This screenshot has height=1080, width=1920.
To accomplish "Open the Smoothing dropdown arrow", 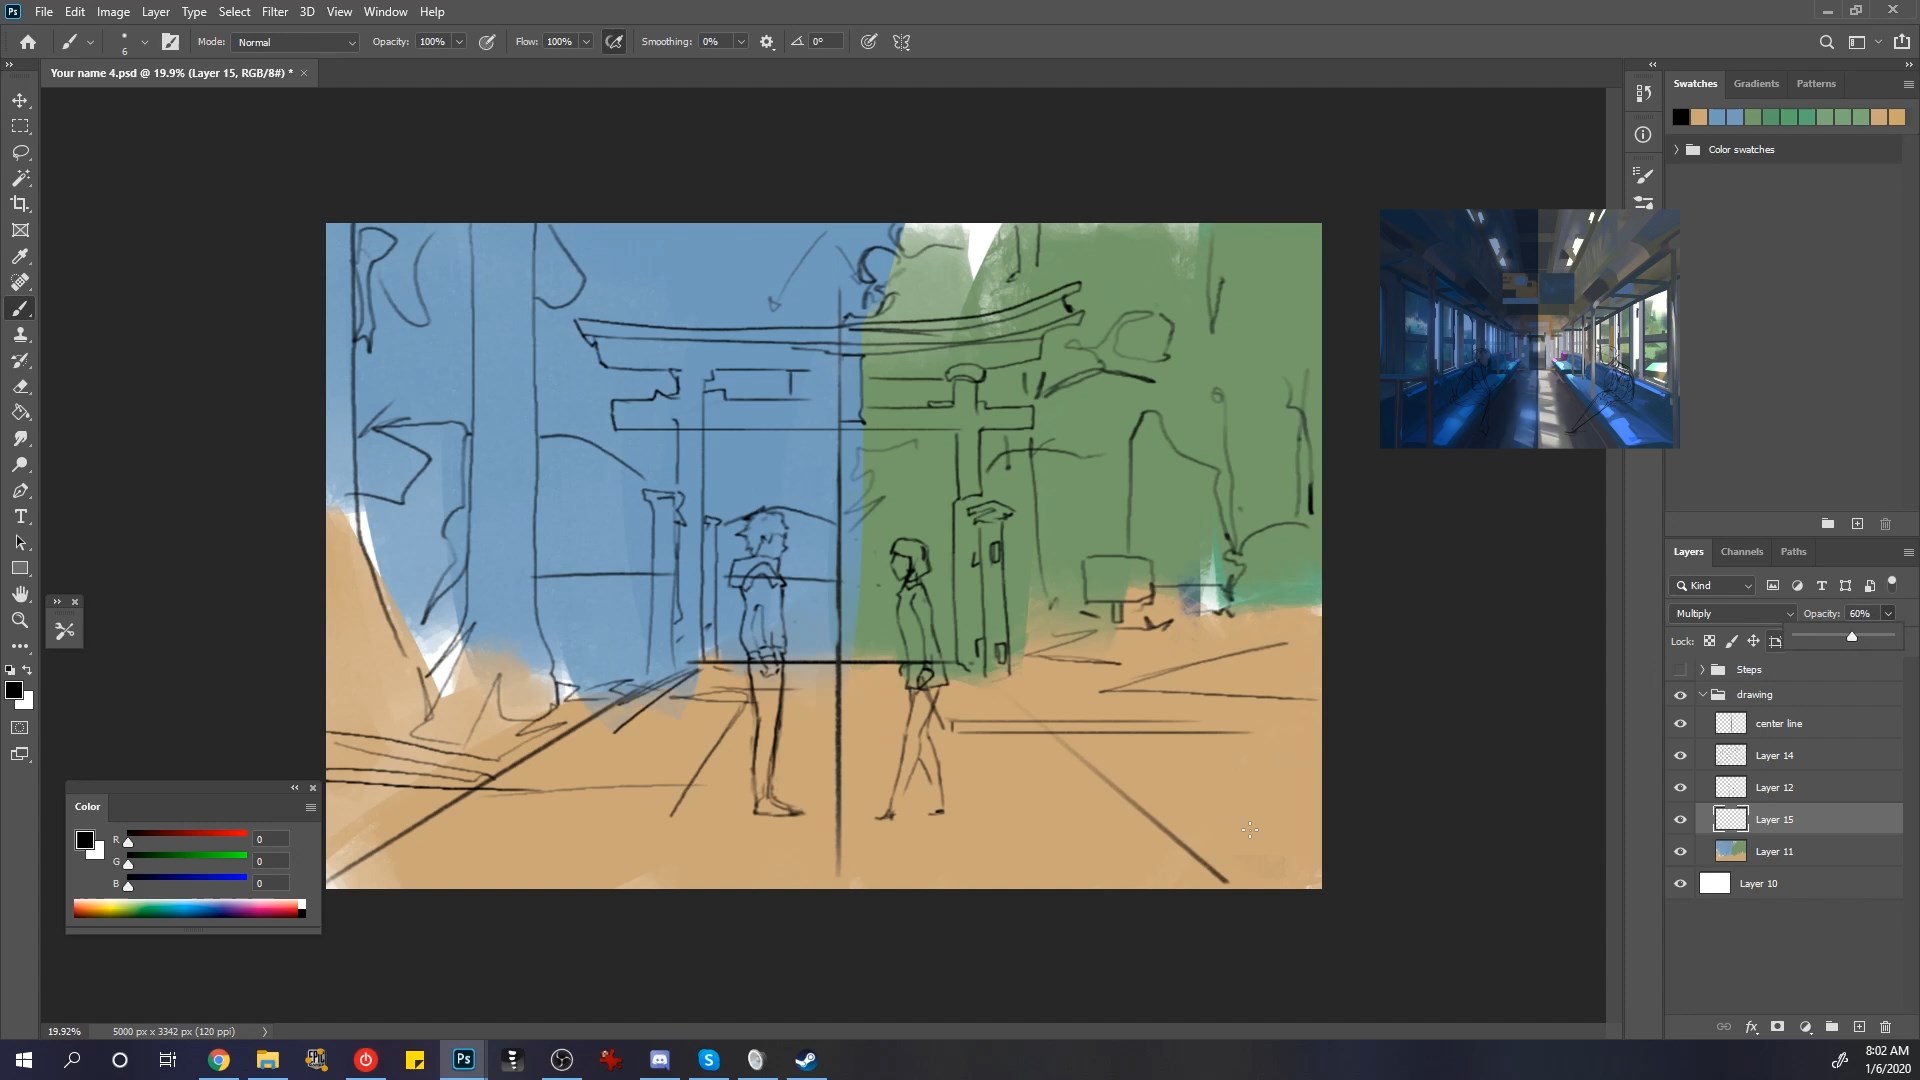I will (741, 42).
